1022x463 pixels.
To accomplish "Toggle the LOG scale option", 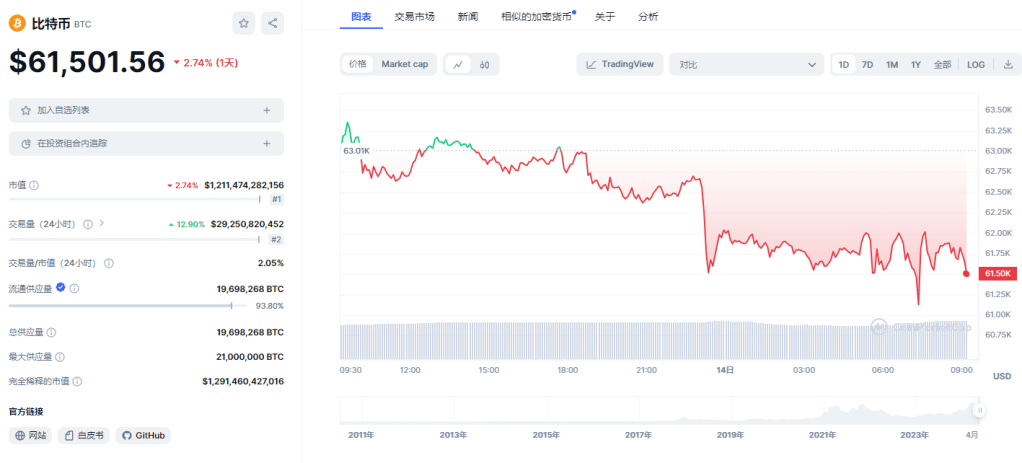I will 975,64.
